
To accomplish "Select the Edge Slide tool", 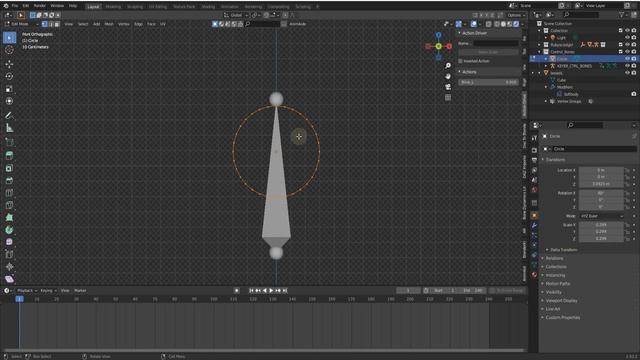I will tap(9, 254).
